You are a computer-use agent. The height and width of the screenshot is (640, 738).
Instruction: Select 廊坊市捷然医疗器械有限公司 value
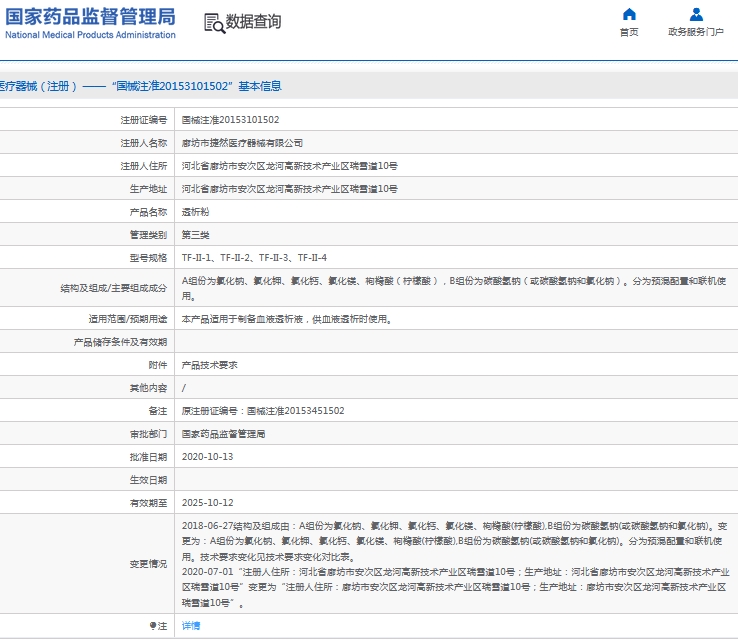(x=242, y=143)
